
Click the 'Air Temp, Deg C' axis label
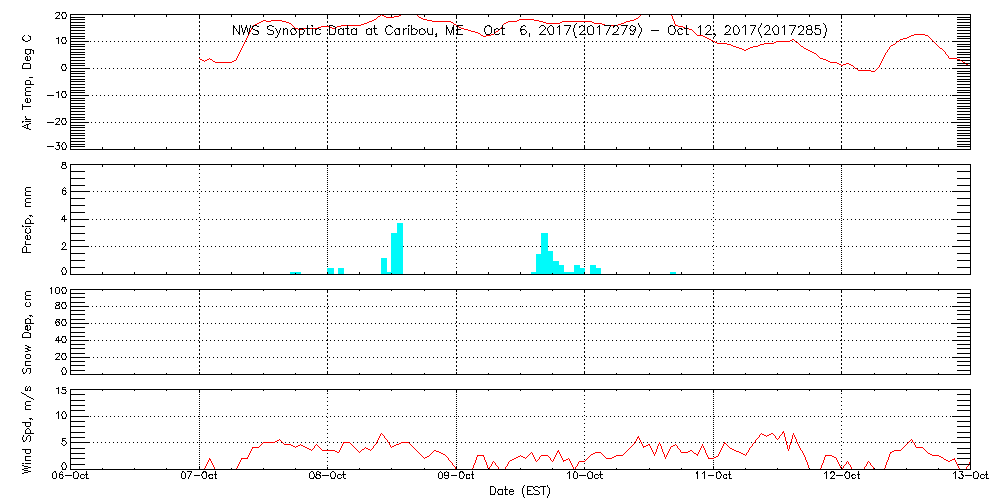(28, 80)
